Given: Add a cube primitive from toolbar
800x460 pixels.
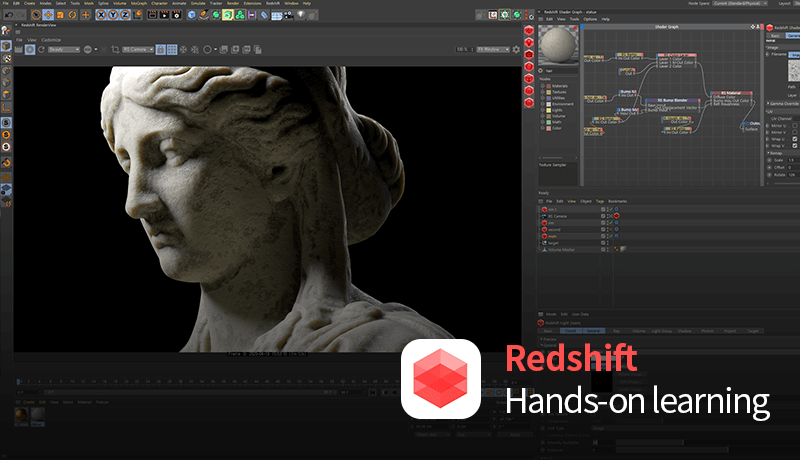Looking at the screenshot, I should 192,15.
